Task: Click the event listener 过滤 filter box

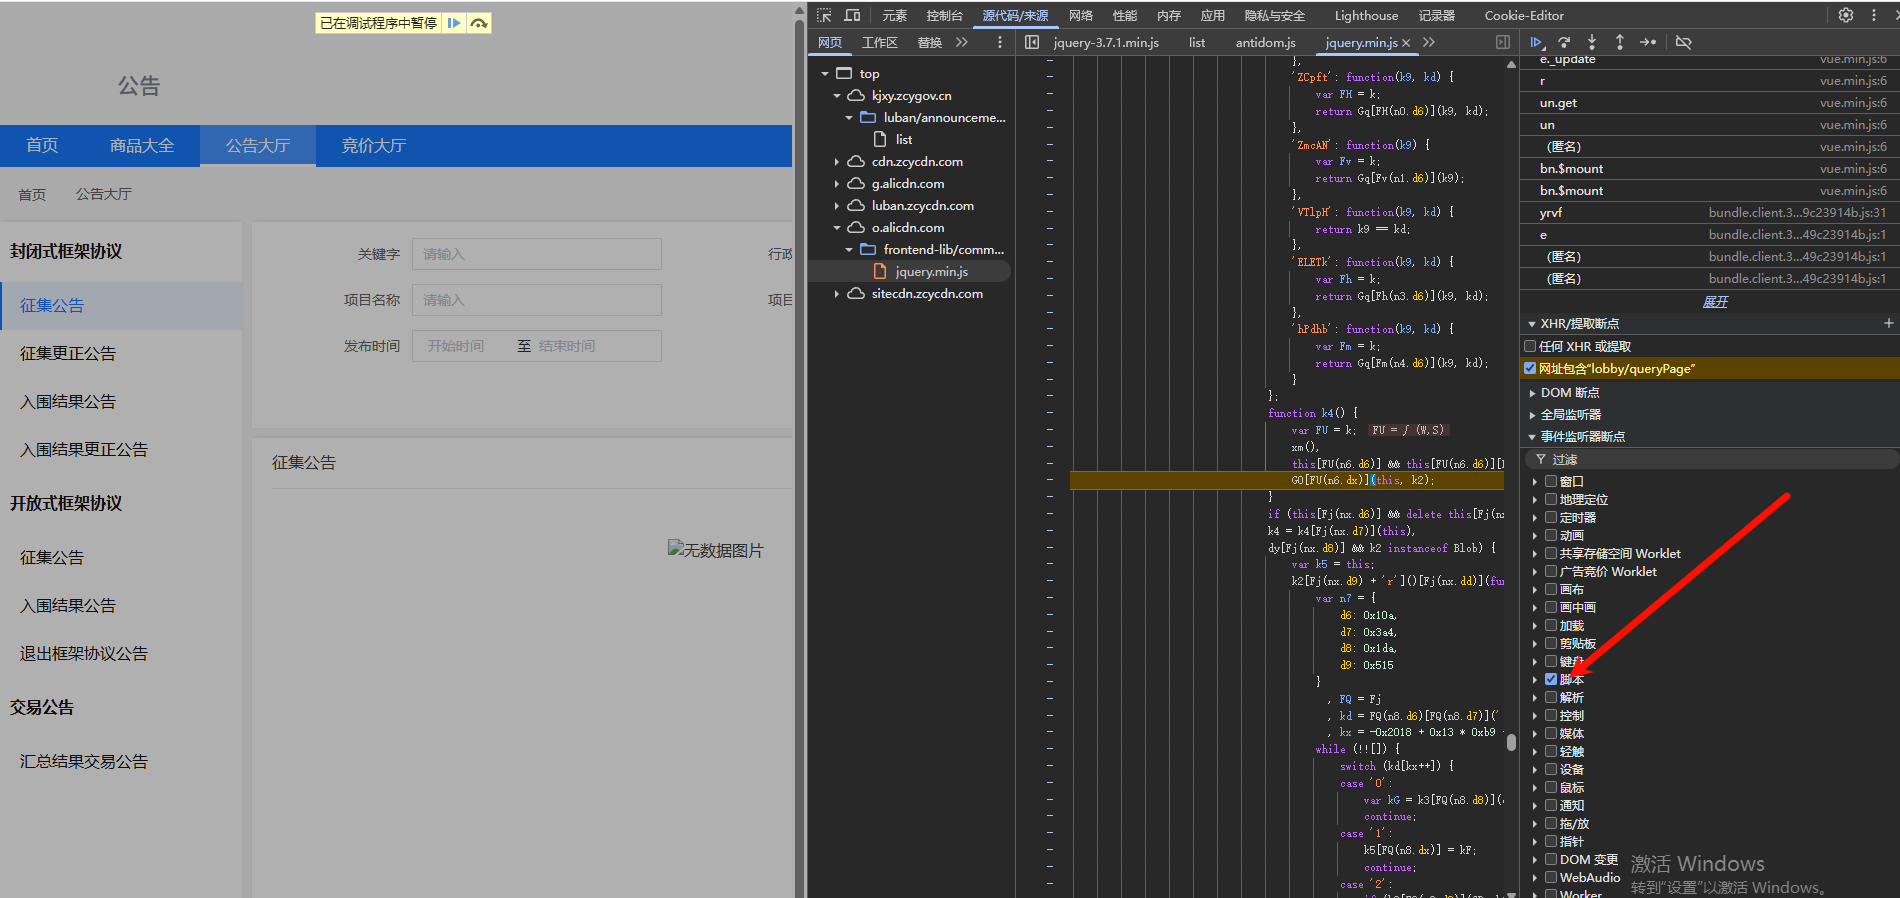Action: point(1712,459)
